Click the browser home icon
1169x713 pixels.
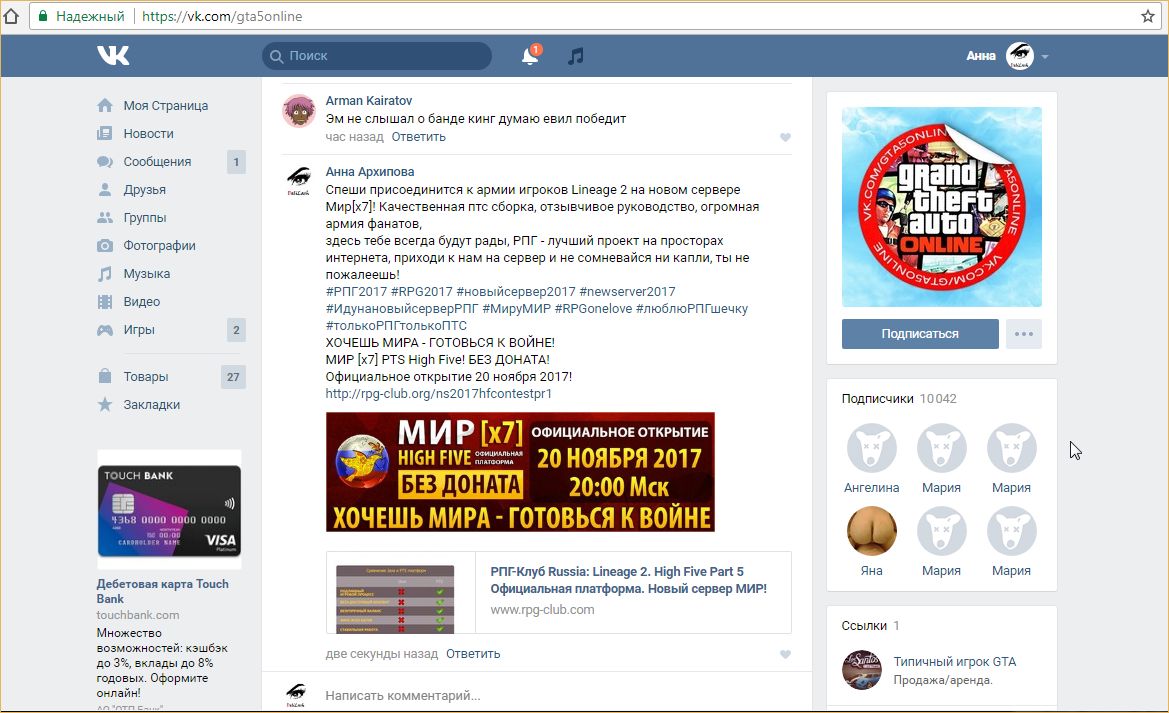coord(10,16)
